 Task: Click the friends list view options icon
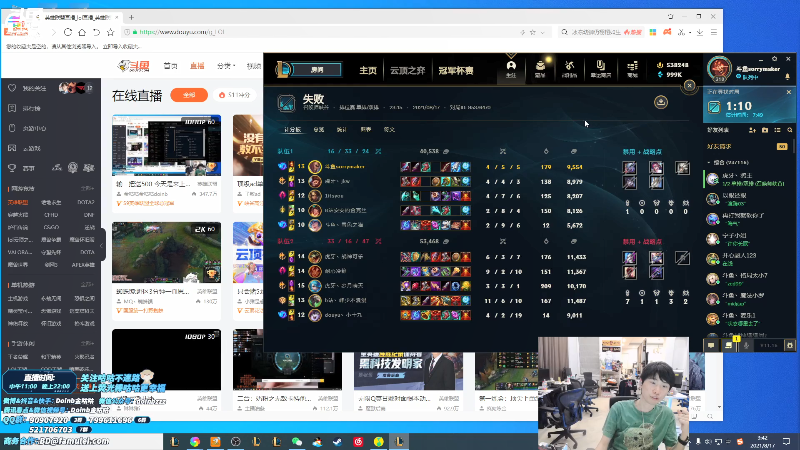pos(777,130)
